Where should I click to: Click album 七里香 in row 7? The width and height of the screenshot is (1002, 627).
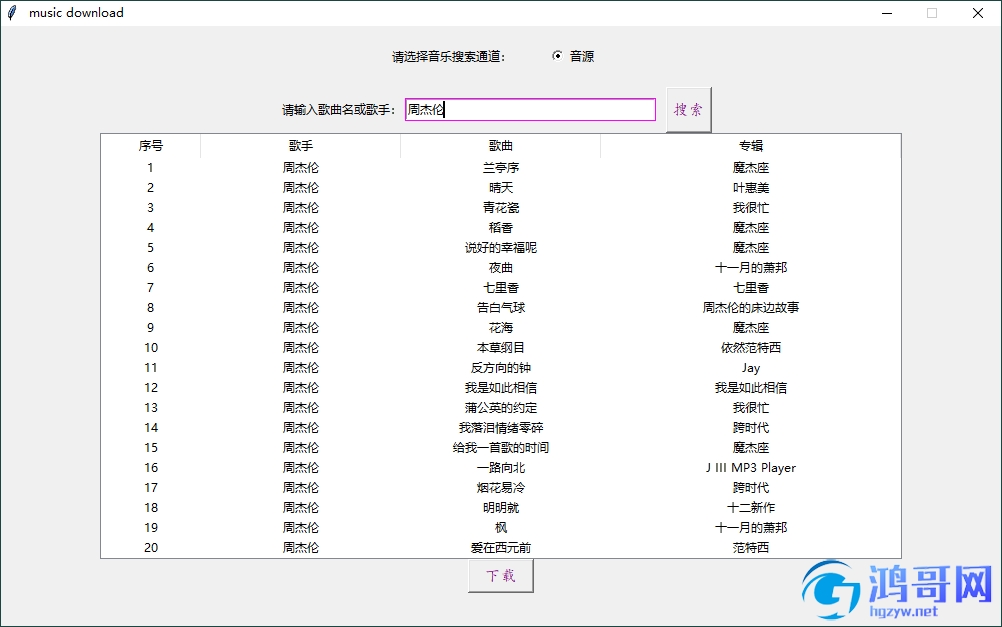click(x=751, y=288)
